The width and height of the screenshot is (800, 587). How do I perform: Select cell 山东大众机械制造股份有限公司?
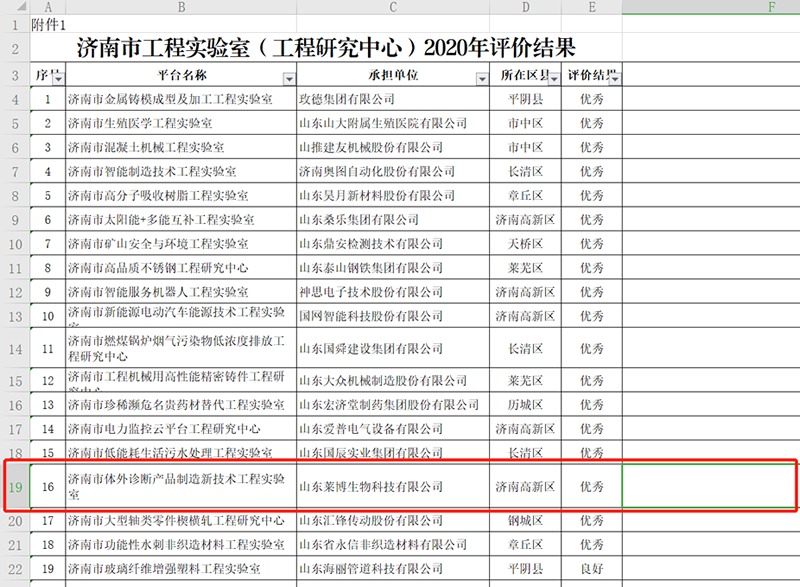(393, 380)
